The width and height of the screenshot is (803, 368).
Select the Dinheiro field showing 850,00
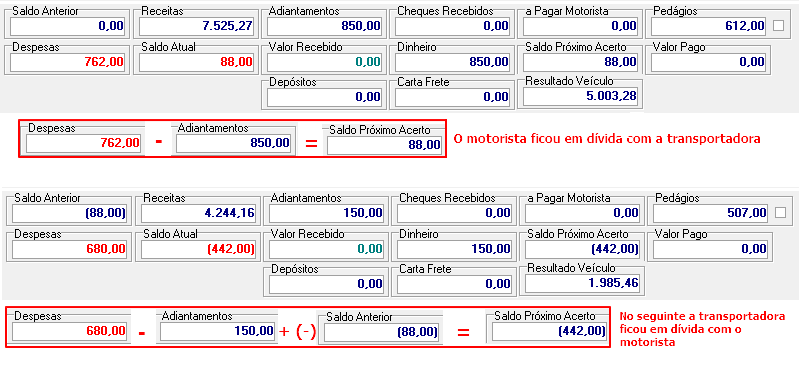(453, 62)
